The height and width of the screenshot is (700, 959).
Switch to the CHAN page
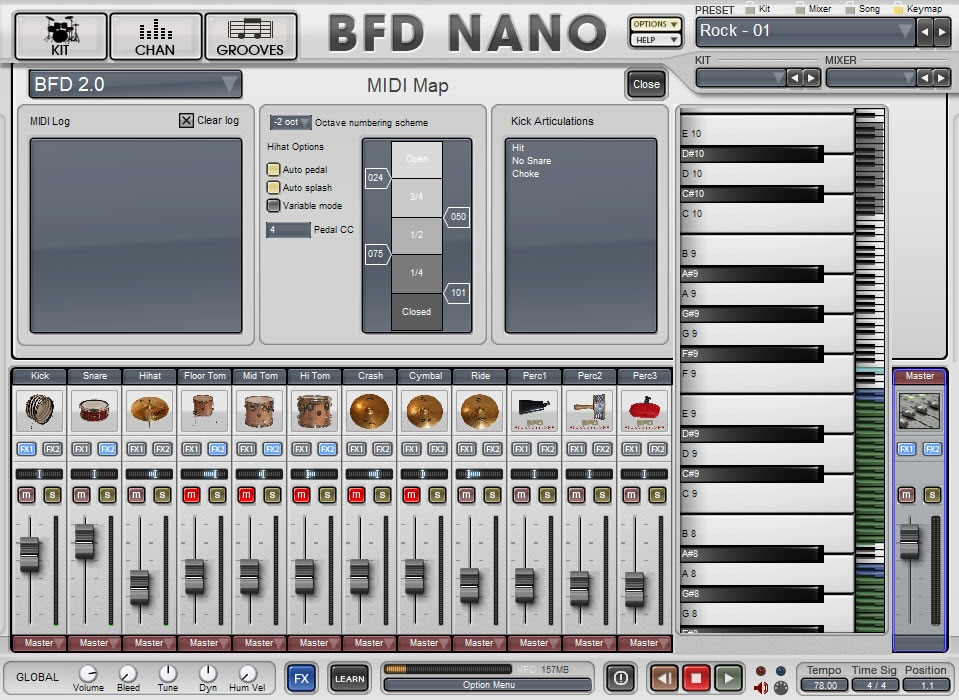tap(155, 37)
